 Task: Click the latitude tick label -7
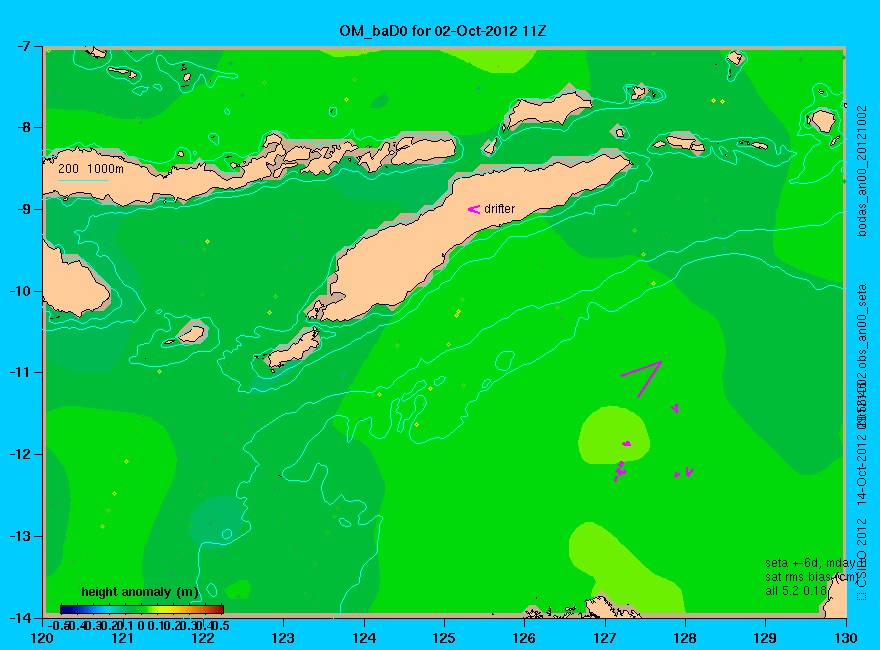point(25,46)
